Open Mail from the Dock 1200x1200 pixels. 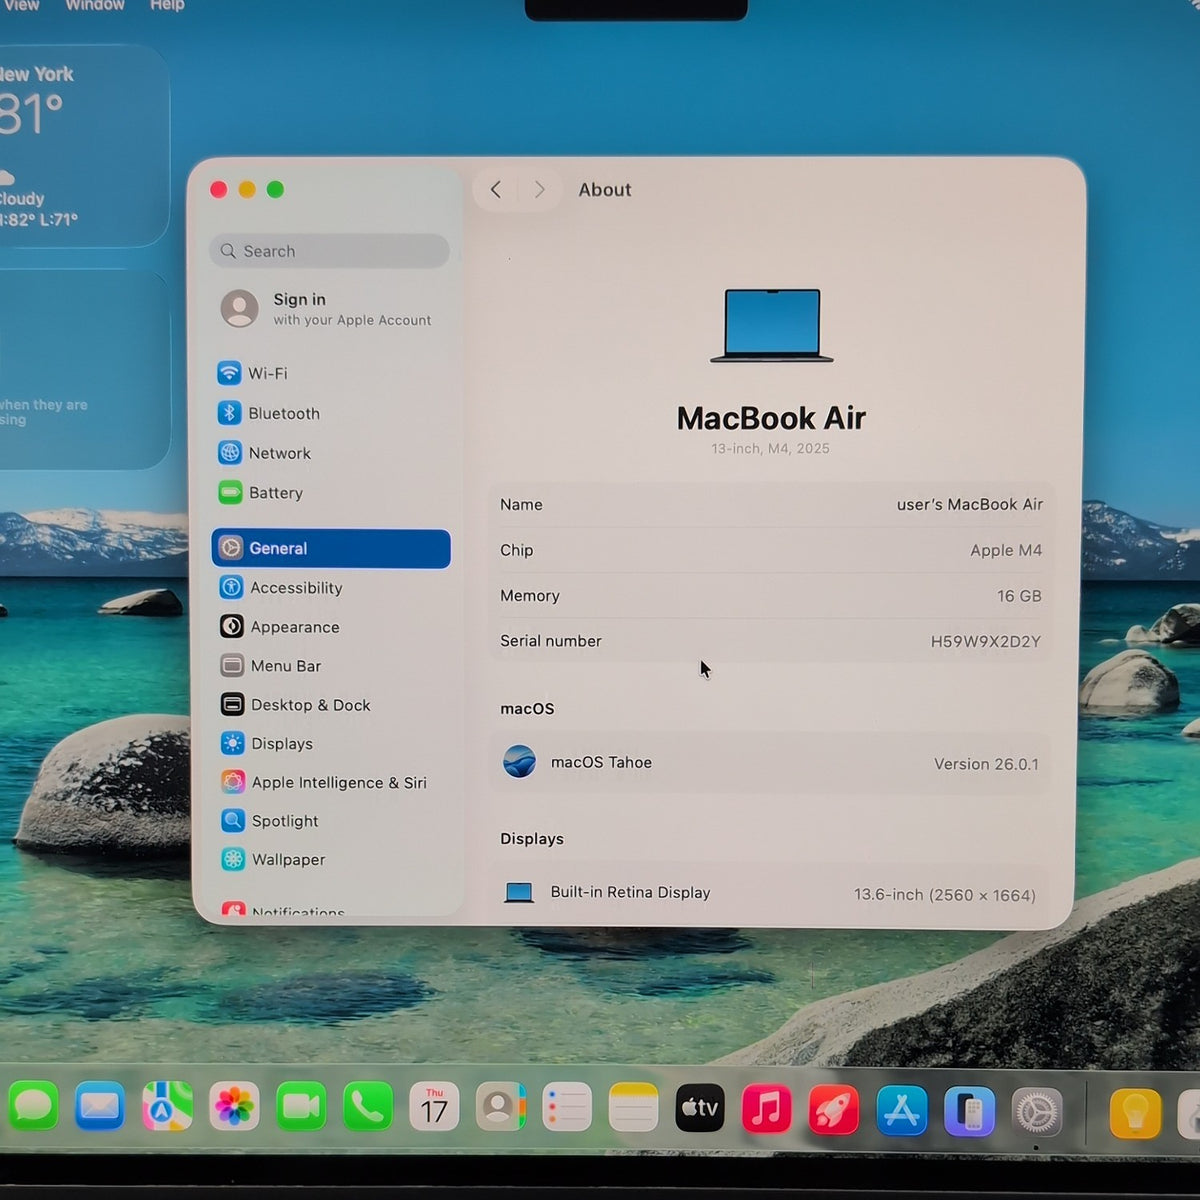pos(100,1107)
